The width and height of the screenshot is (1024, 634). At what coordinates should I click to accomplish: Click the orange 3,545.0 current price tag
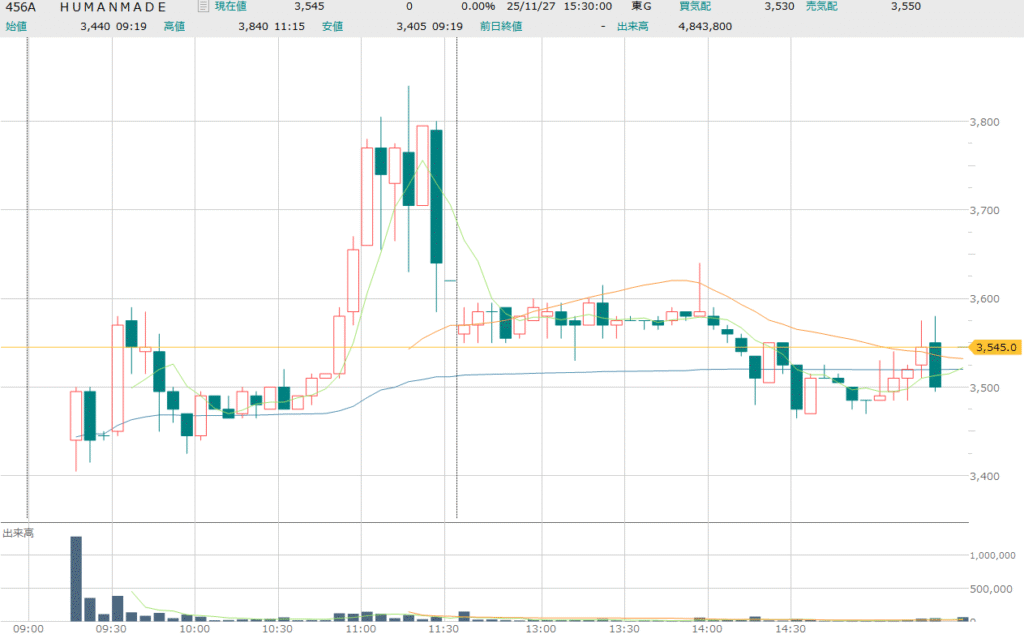tap(995, 347)
